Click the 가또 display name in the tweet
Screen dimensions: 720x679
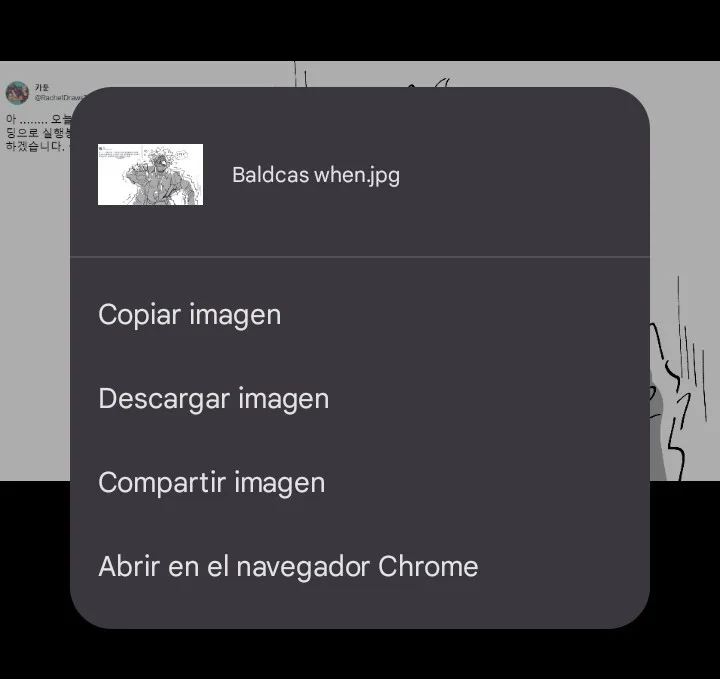point(42,87)
